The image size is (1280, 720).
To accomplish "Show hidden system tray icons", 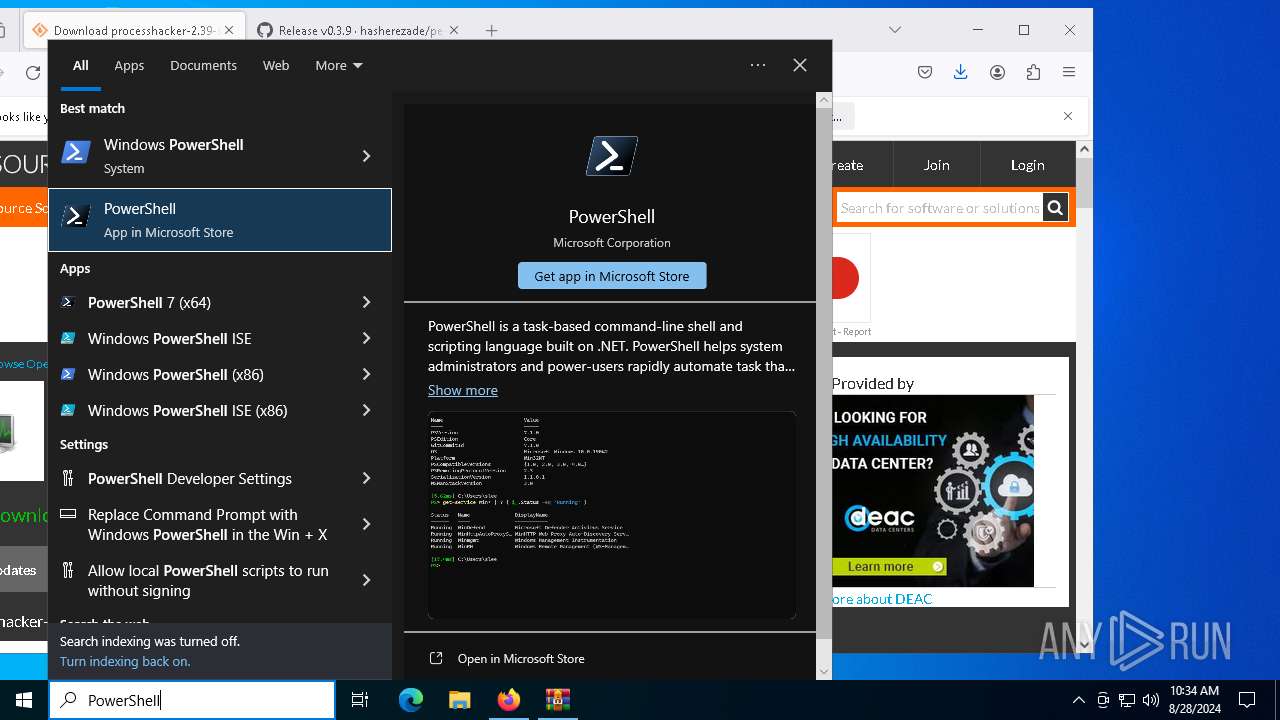I will pyautogui.click(x=1078, y=700).
